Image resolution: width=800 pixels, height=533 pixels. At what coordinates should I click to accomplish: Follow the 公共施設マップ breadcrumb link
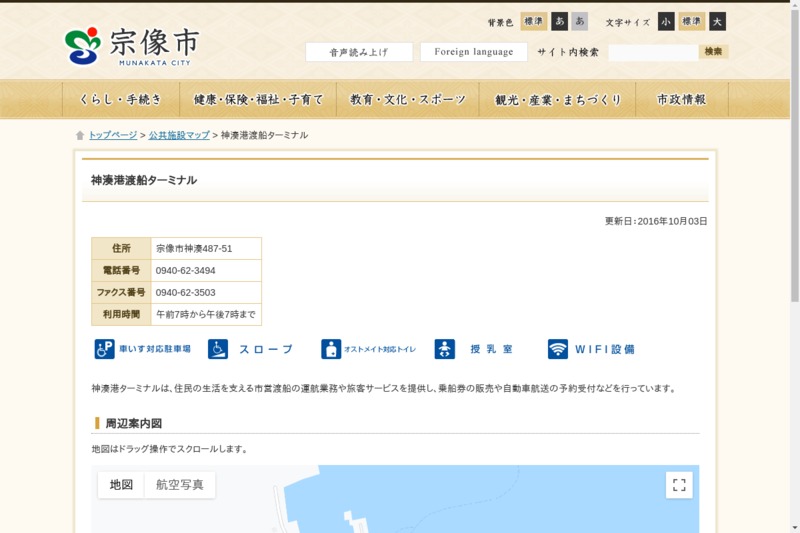[179, 135]
